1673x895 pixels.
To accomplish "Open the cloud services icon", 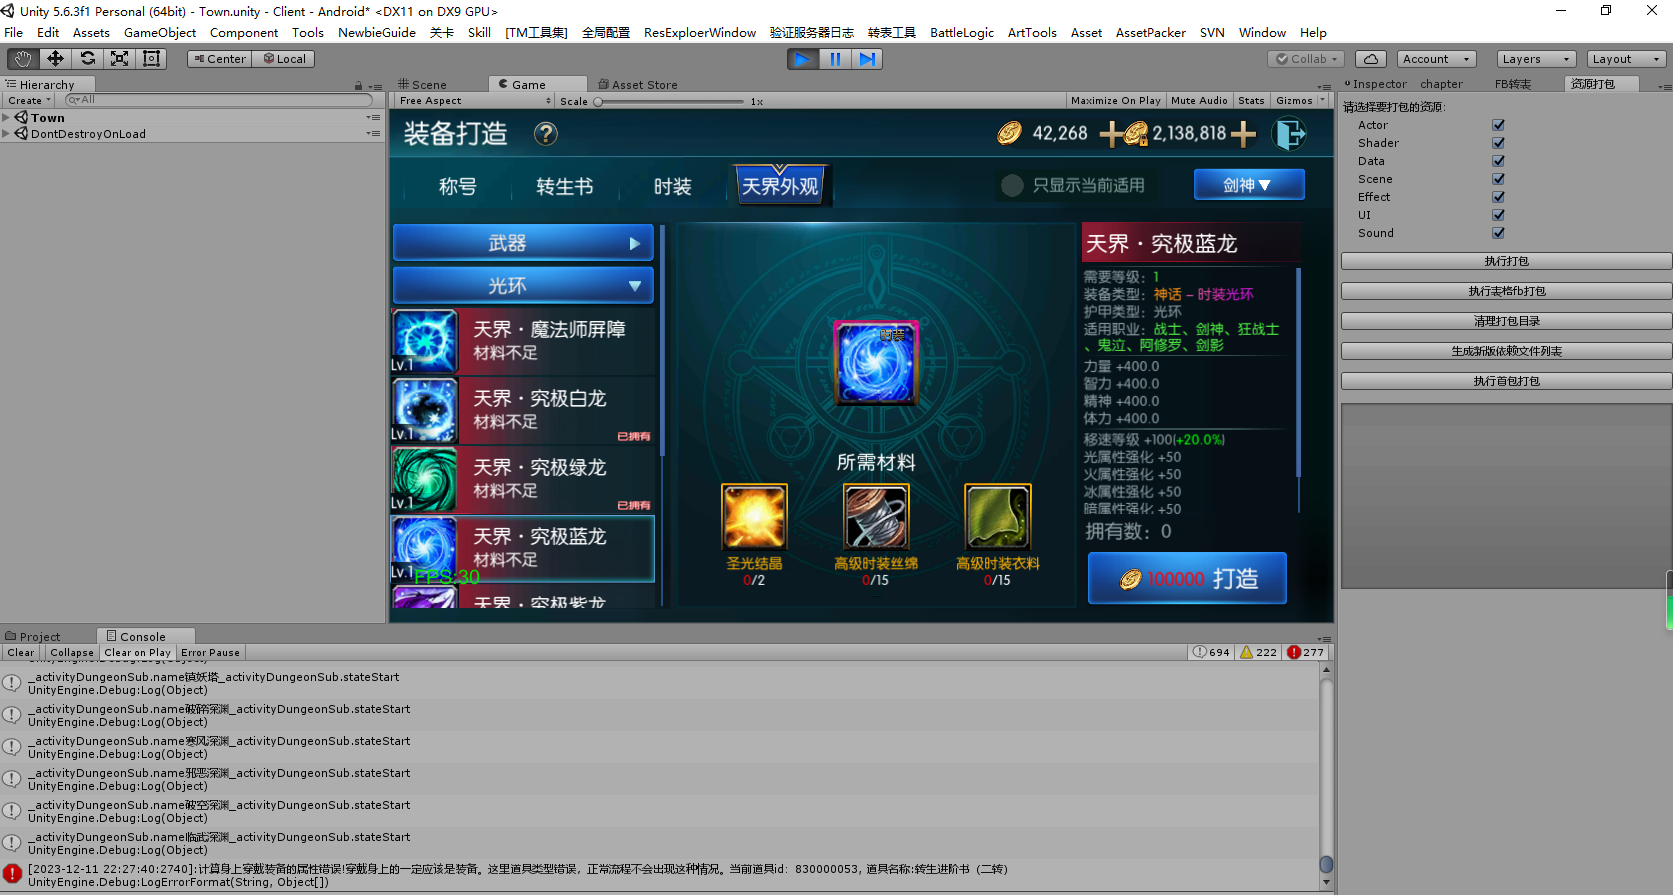I will (x=1371, y=59).
